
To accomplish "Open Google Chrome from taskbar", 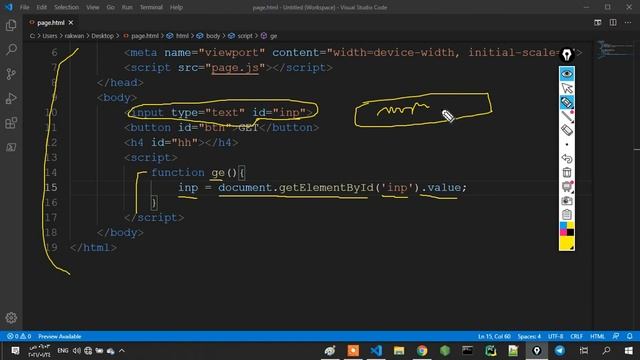I will [x=422, y=351].
